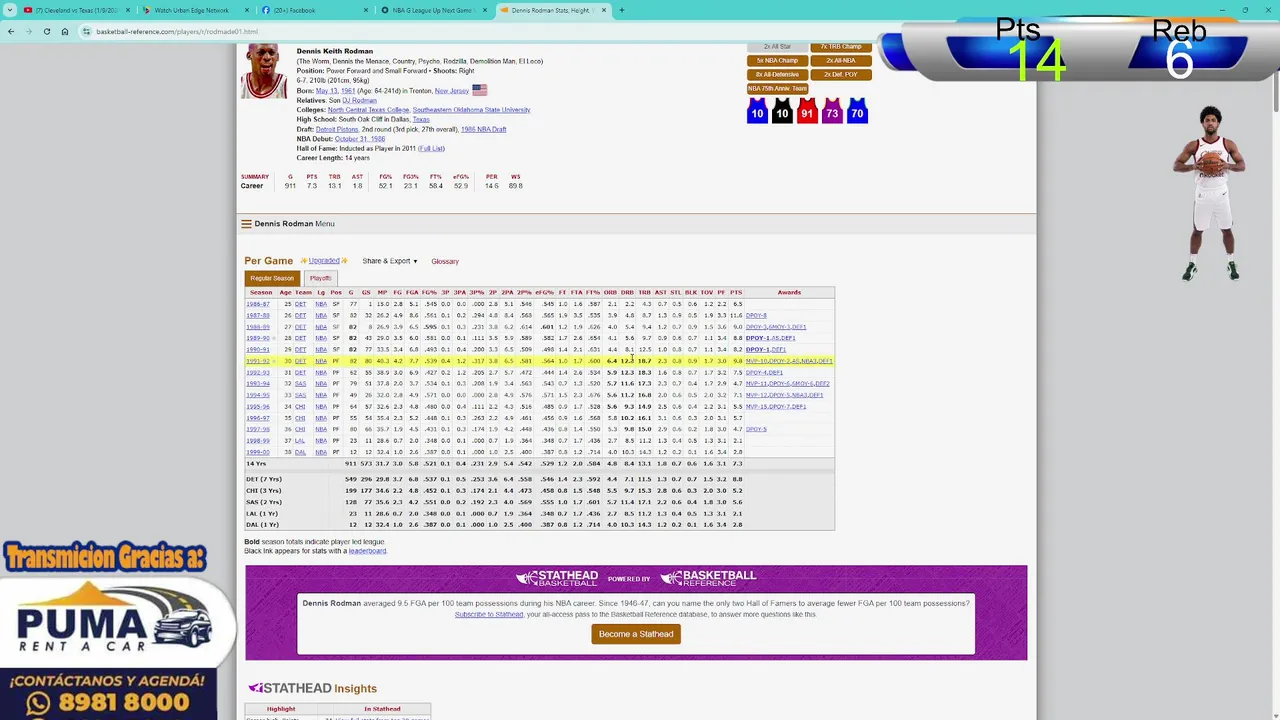This screenshot has height=720, width=1280.
Task: Open site info icon in address bar
Action: coord(87,31)
